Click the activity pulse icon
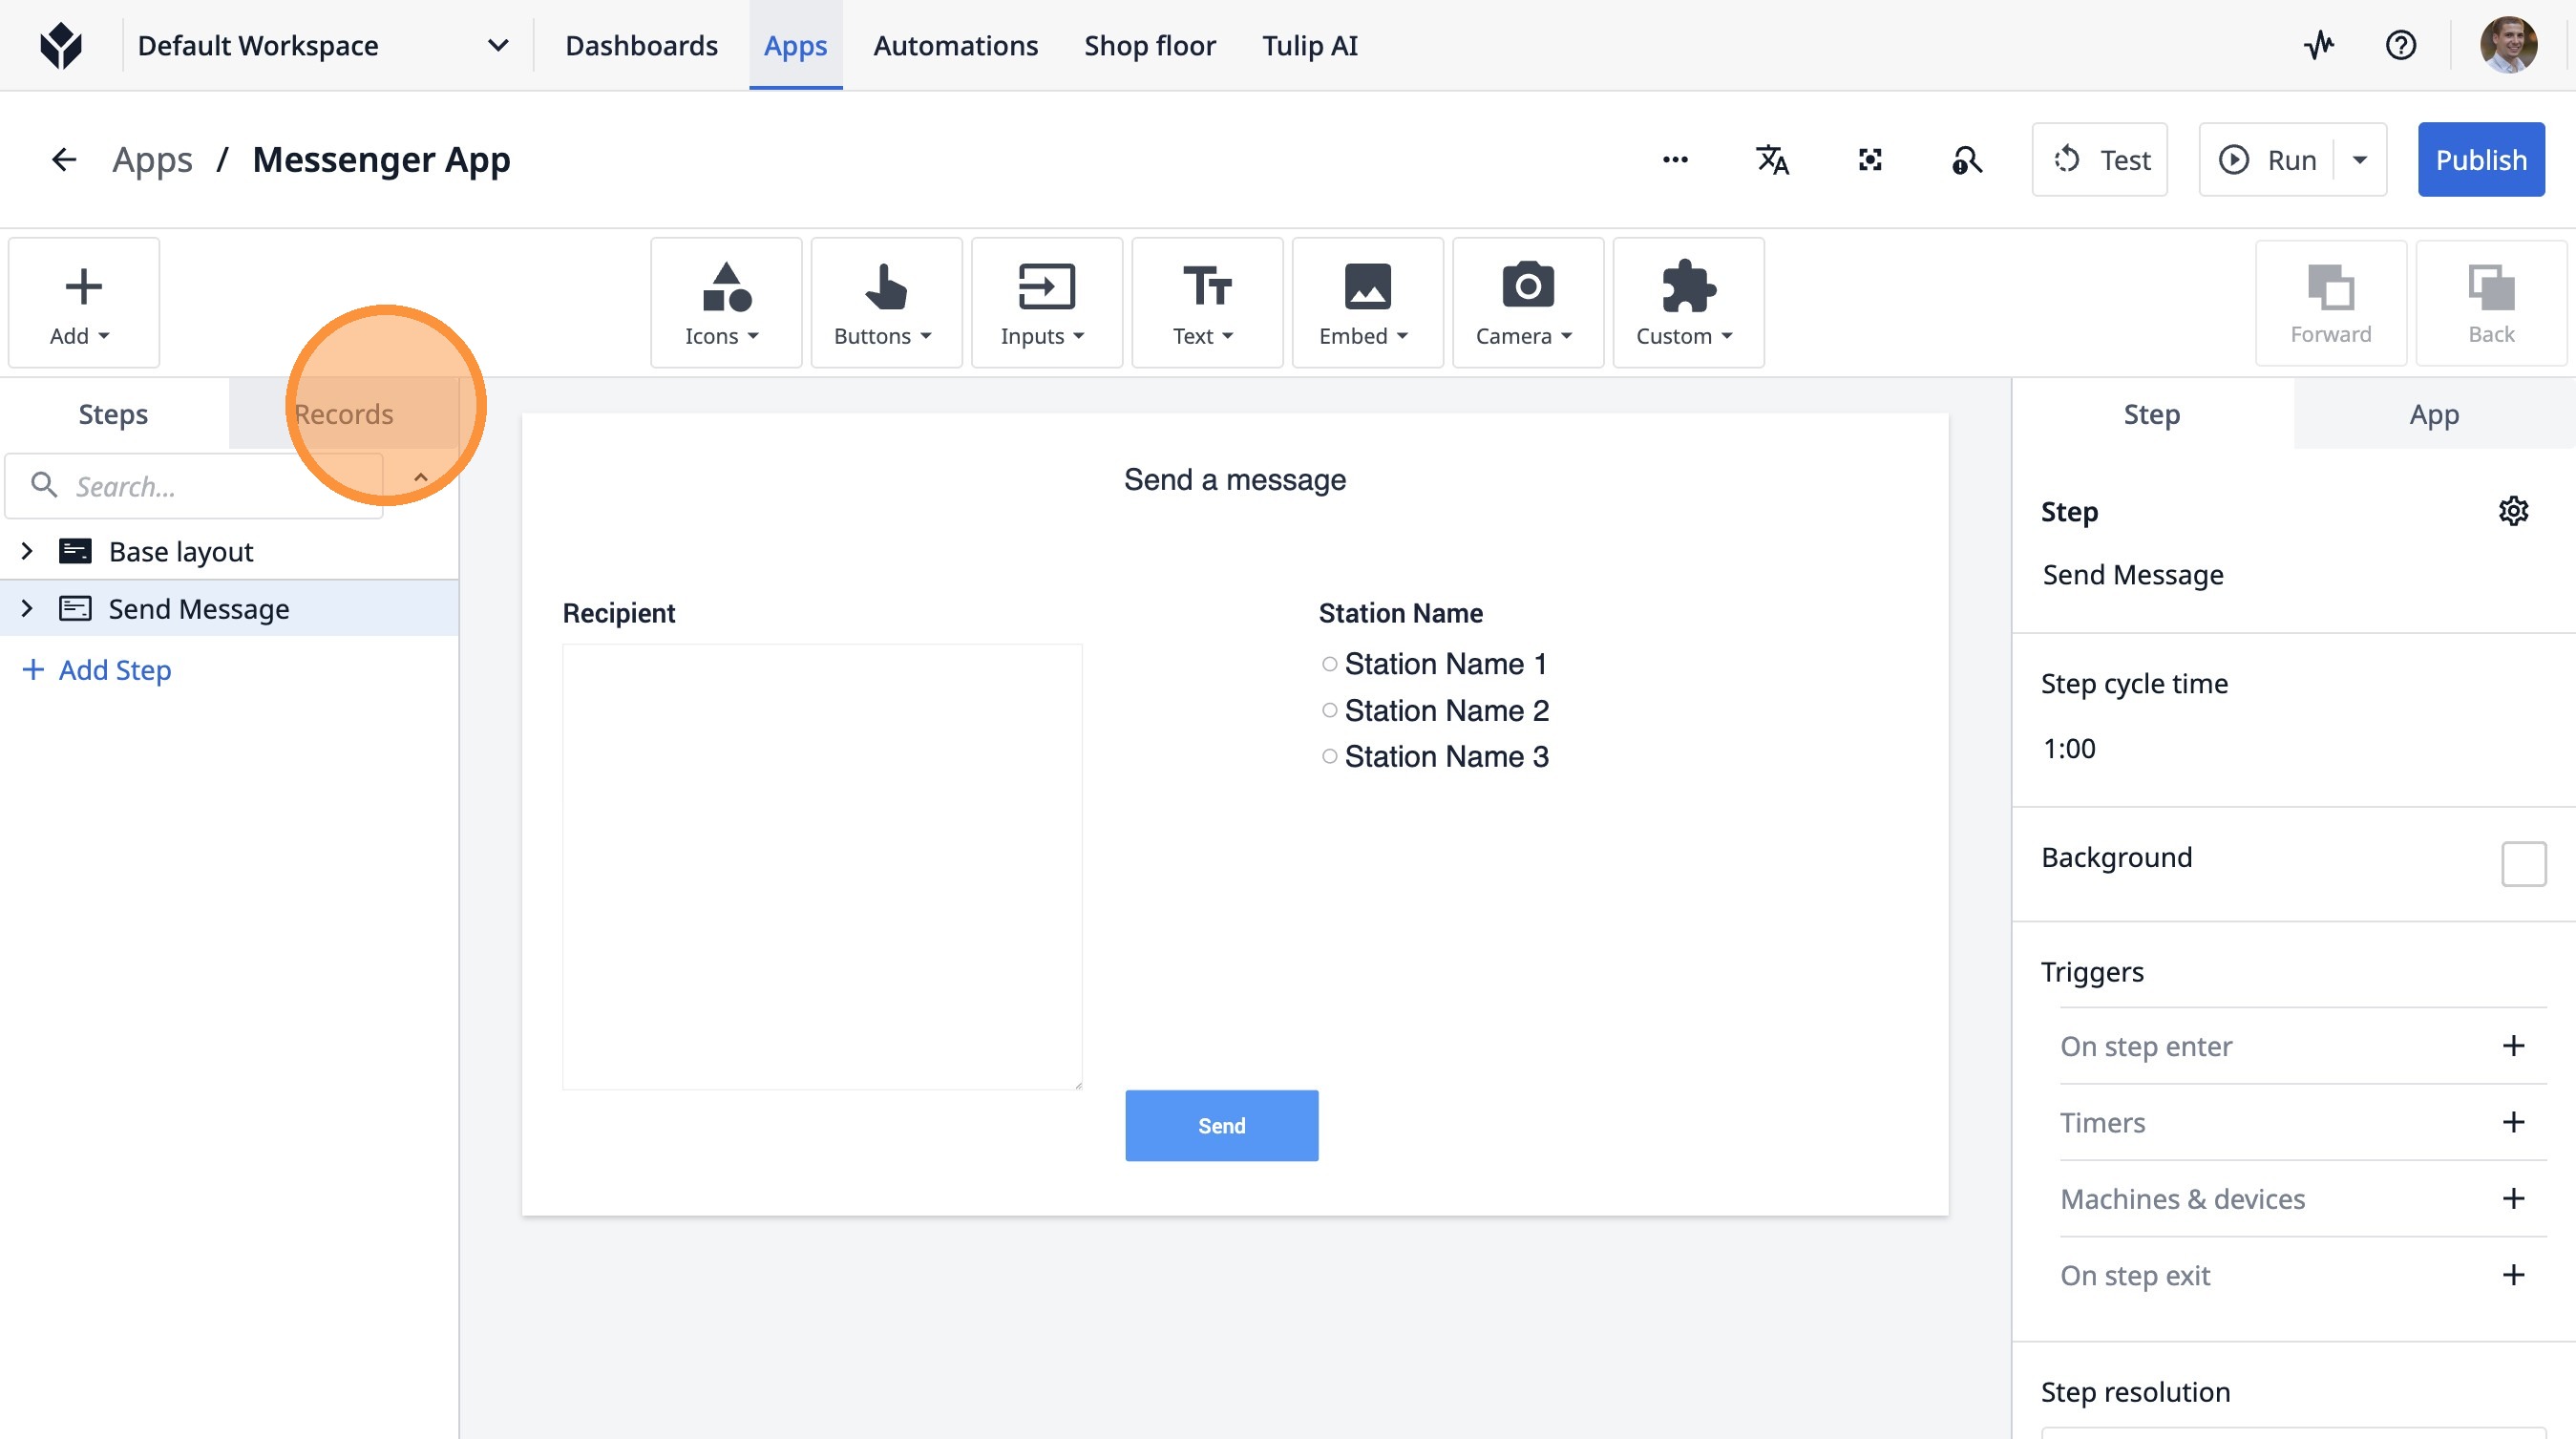 2319,46
